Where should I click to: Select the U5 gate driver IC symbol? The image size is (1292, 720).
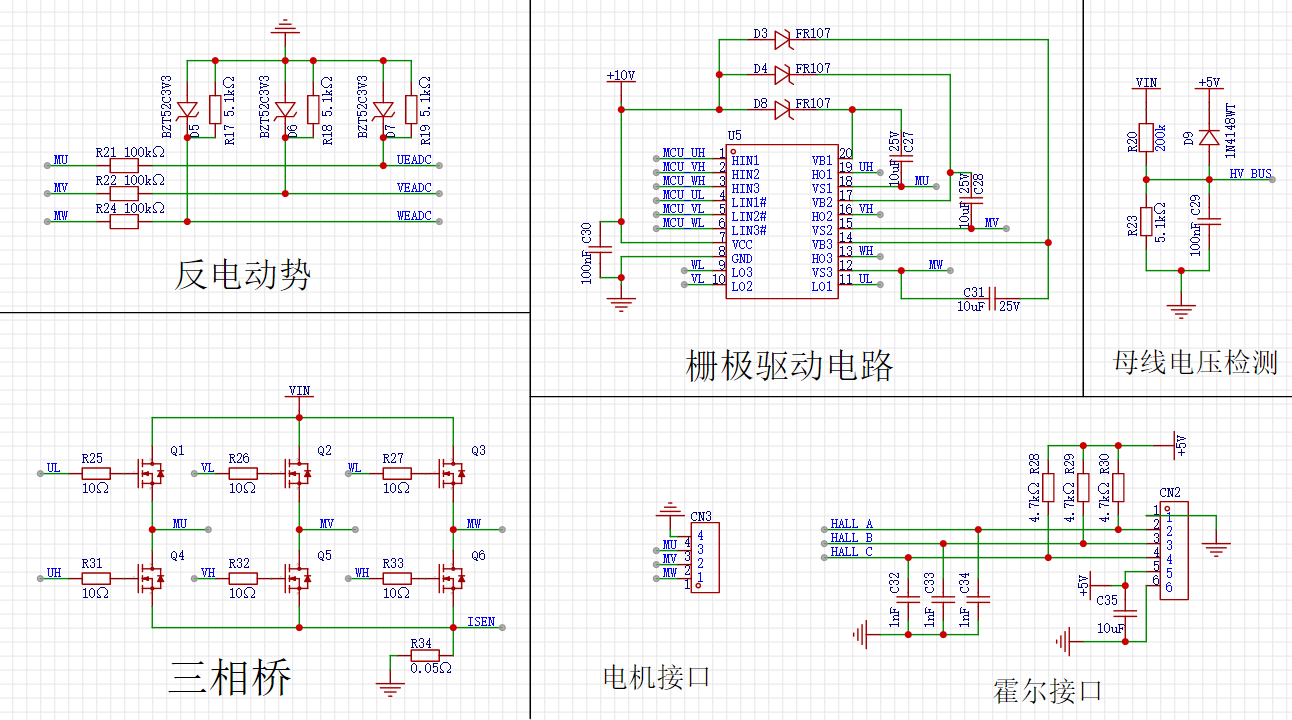tap(785, 220)
